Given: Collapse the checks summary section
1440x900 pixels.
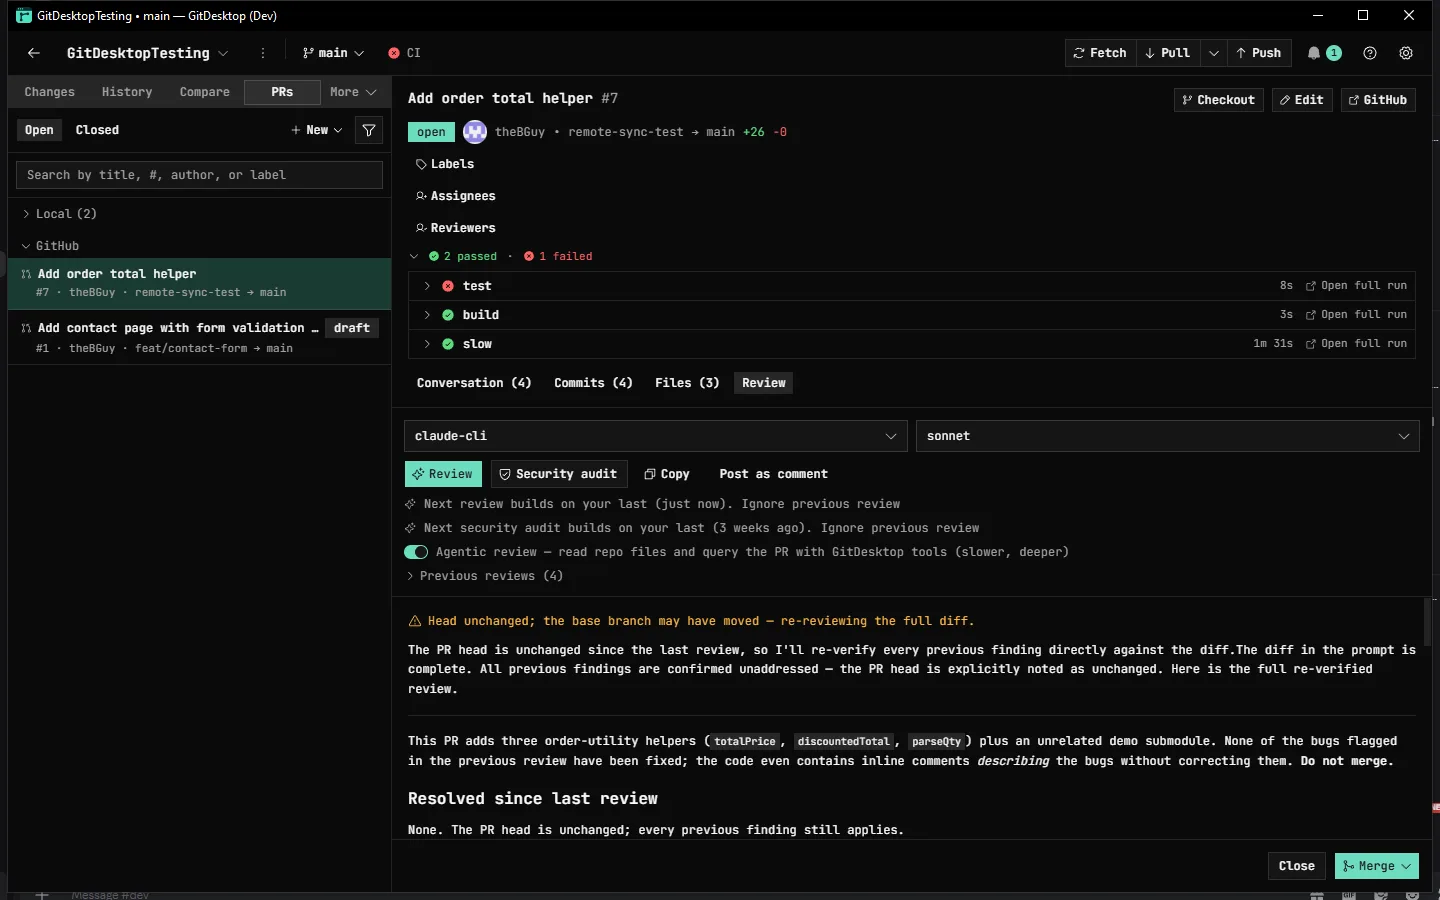Looking at the screenshot, I should click(414, 257).
